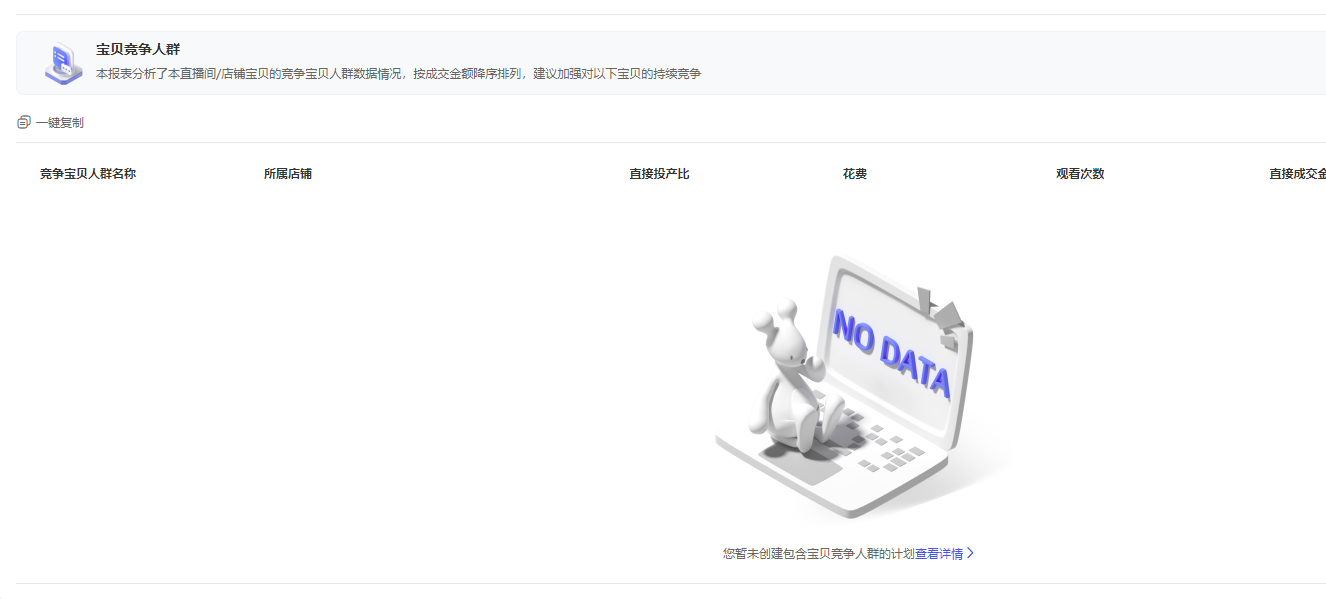The width and height of the screenshot is (1326, 599).
Task: Click the 宝贝竞争人群 report icon
Action: pos(63,63)
